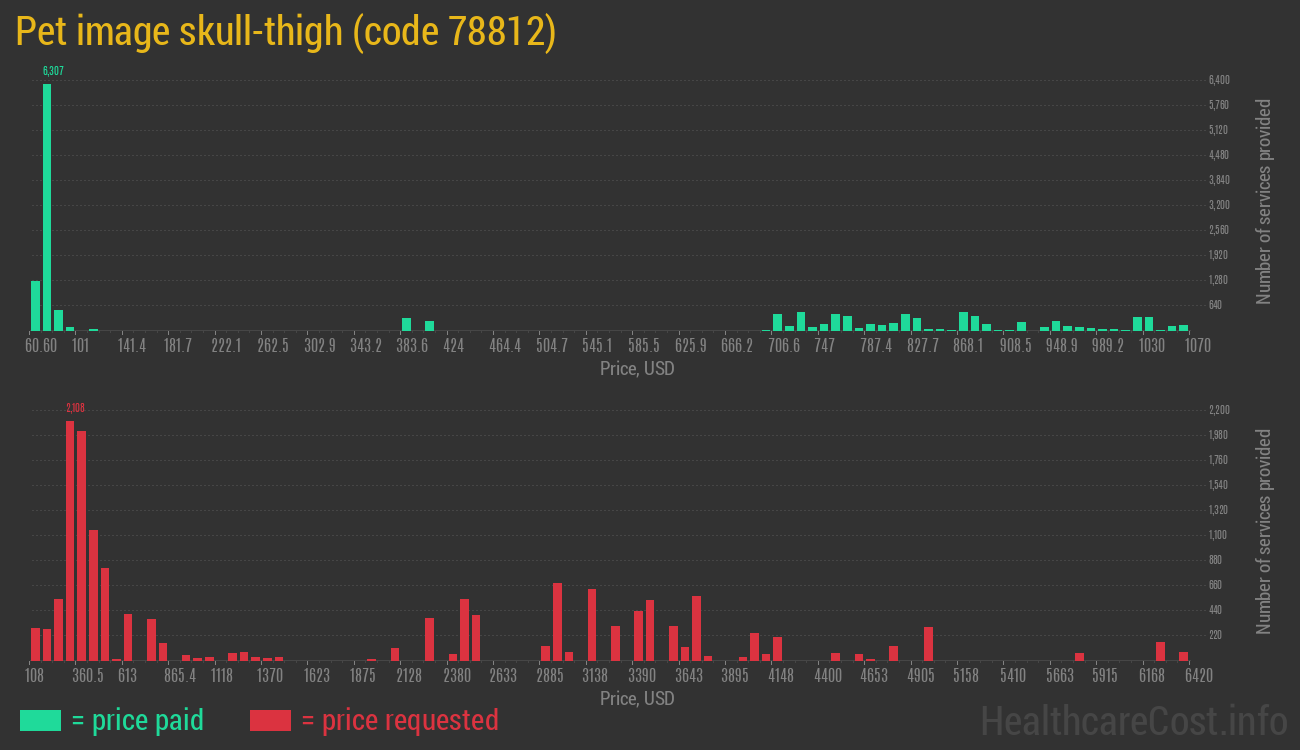Click the 4905 tick on the red chart
Image resolution: width=1300 pixels, height=750 pixels.
point(921,676)
